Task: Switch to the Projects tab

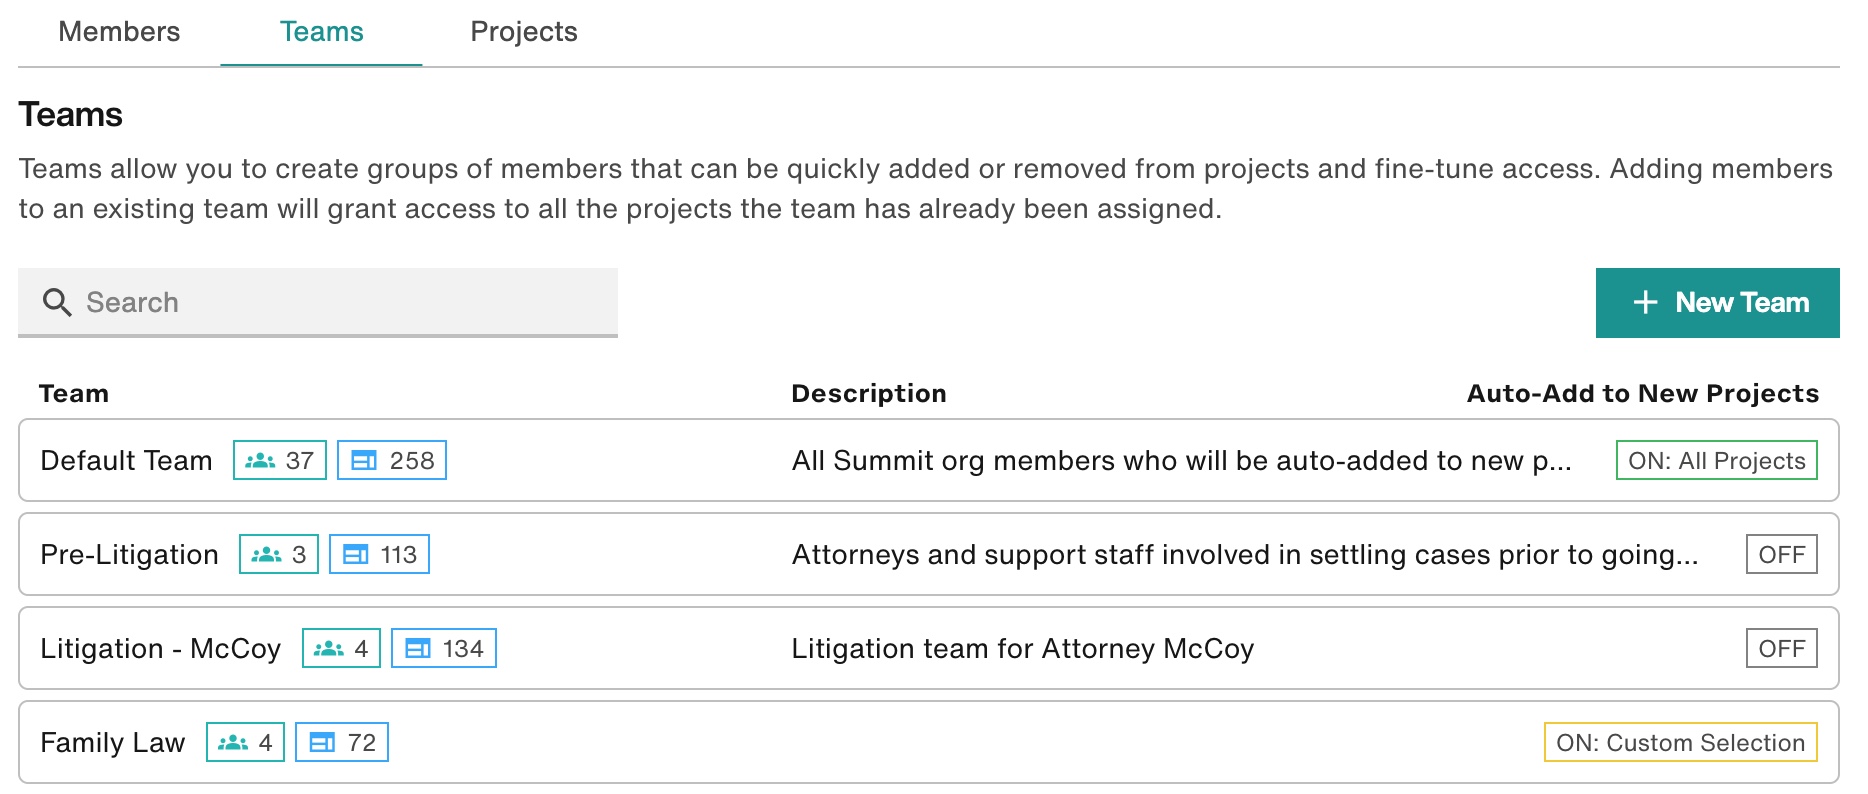Action: pyautogui.click(x=523, y=32)
